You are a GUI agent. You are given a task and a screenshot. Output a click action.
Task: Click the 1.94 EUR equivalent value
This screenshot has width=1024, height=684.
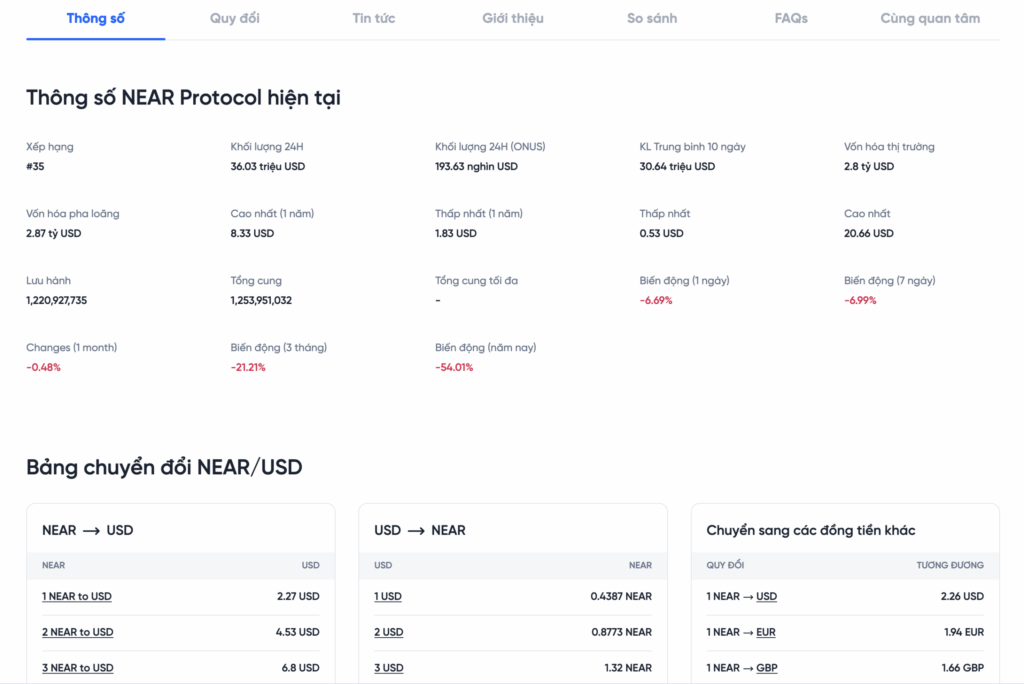click(x=964, y=632)
